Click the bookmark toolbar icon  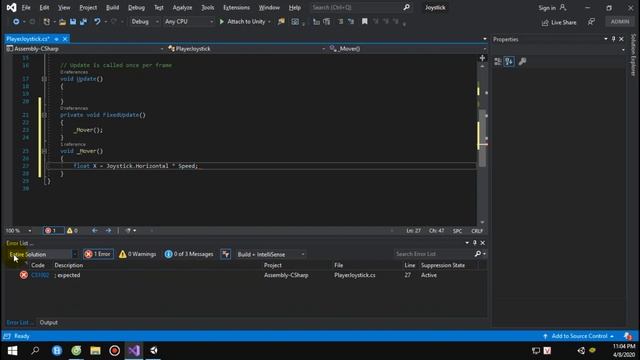tap(364, 22)
